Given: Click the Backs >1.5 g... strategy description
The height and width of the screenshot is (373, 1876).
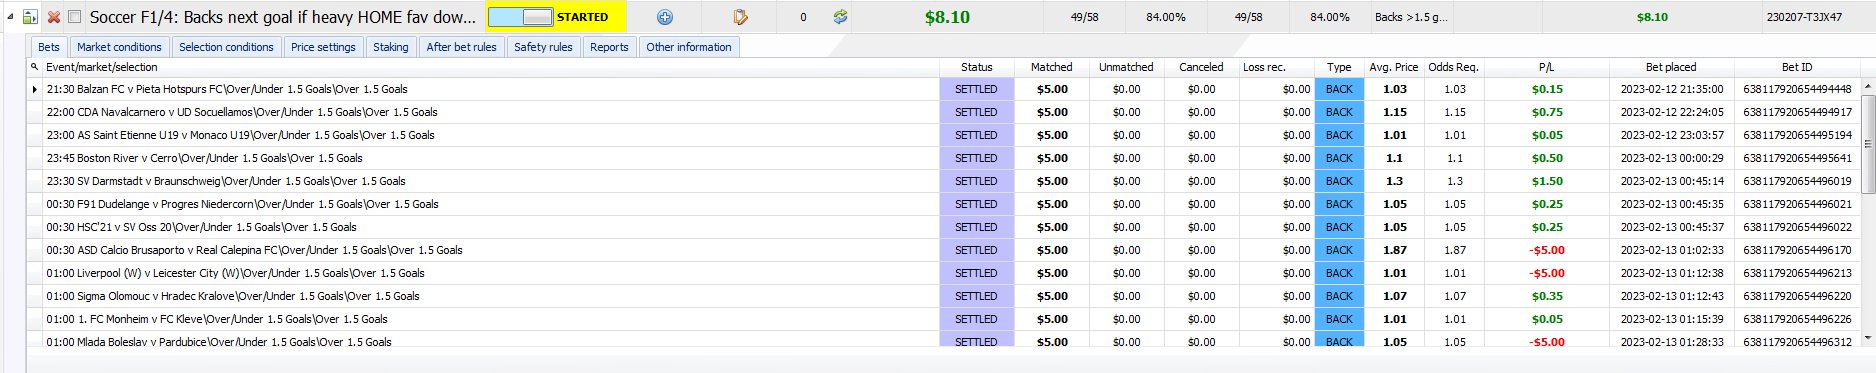Looking at the screenshot, I should [x=1411, y=17].
